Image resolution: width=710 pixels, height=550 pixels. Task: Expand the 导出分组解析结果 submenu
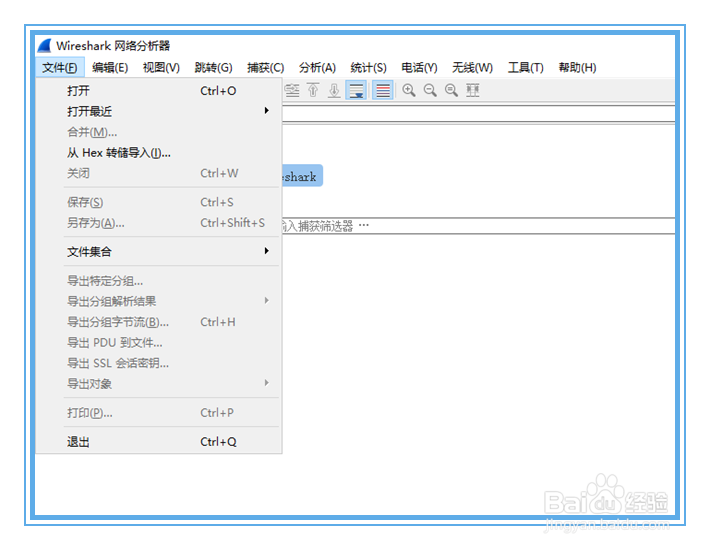point(159,301)
